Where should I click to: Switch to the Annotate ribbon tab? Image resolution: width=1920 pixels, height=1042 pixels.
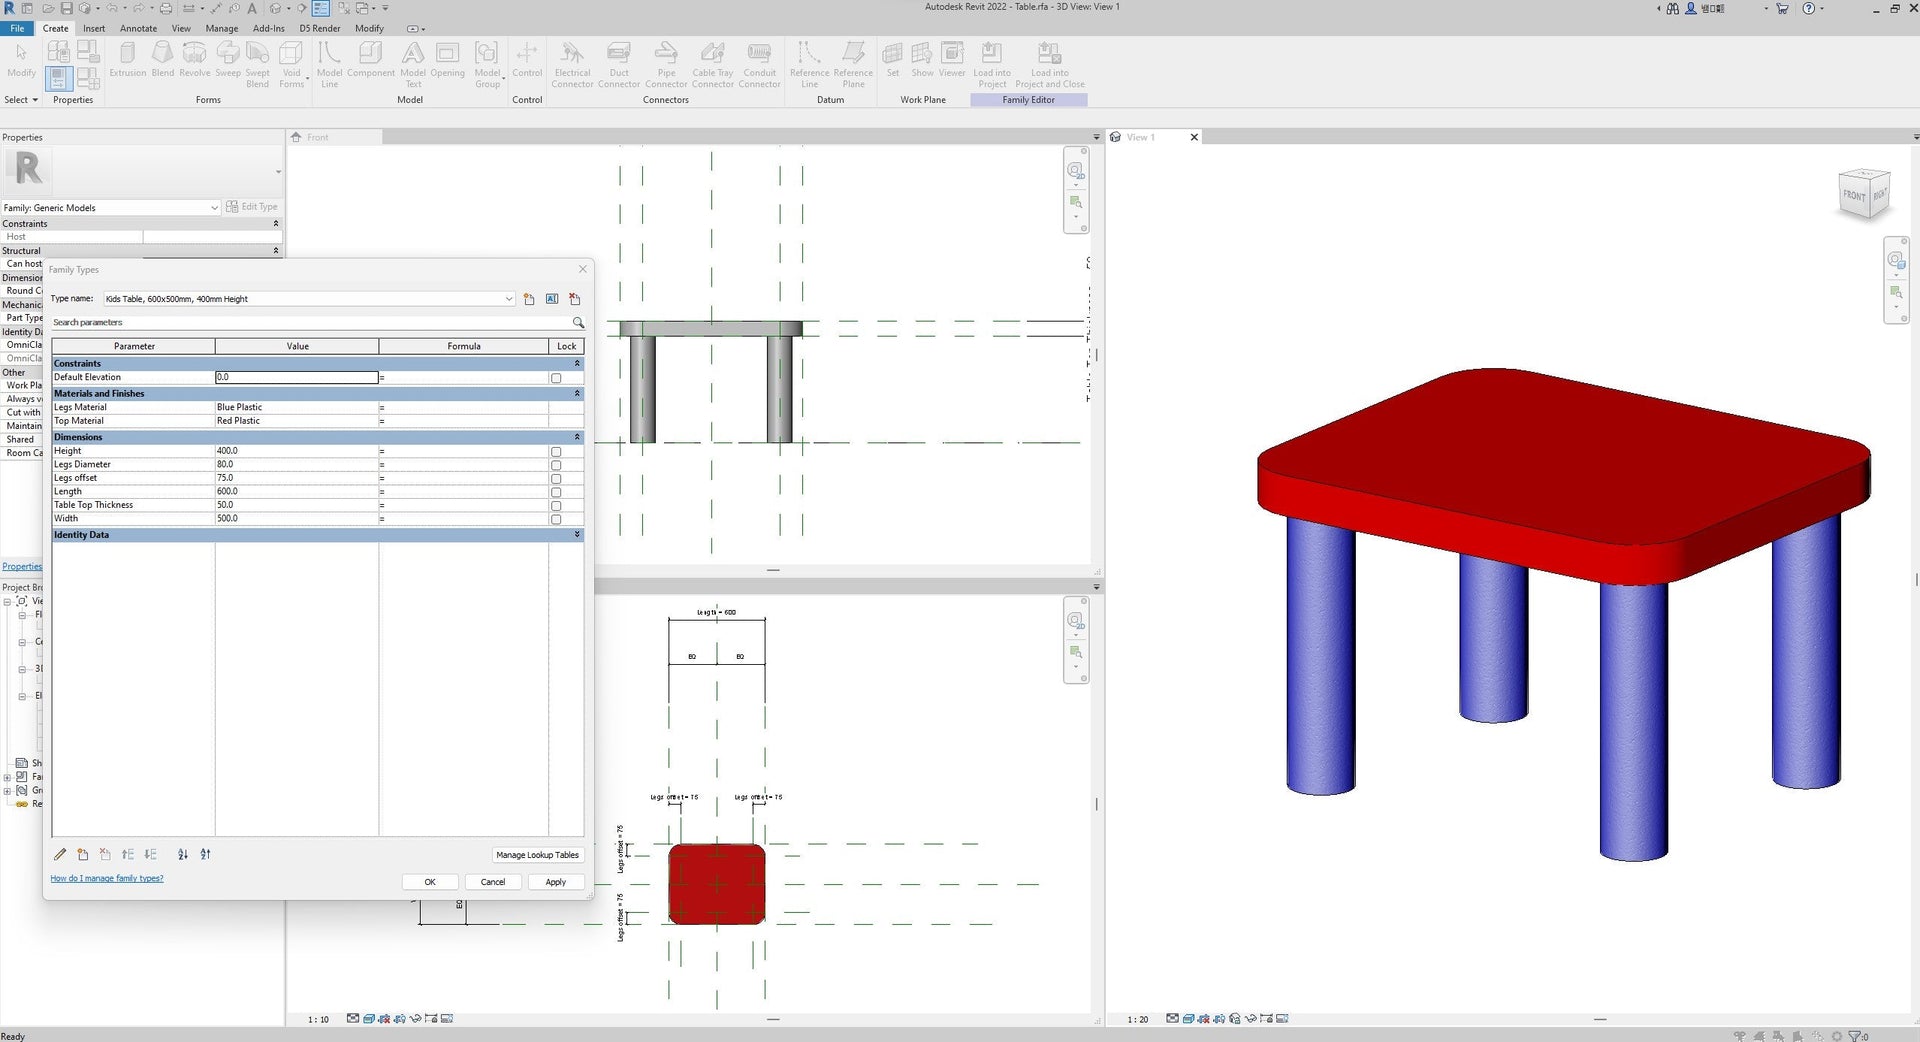(138, 28)
